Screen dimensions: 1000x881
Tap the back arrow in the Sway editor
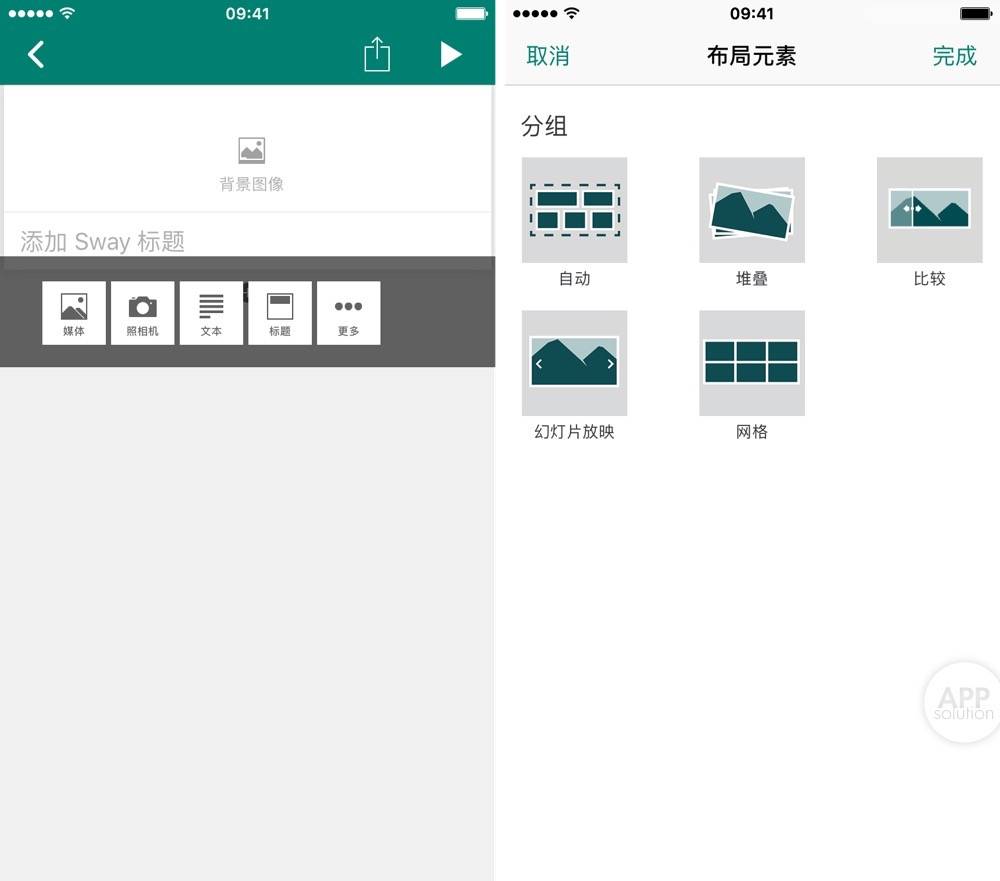click(36, 55)
